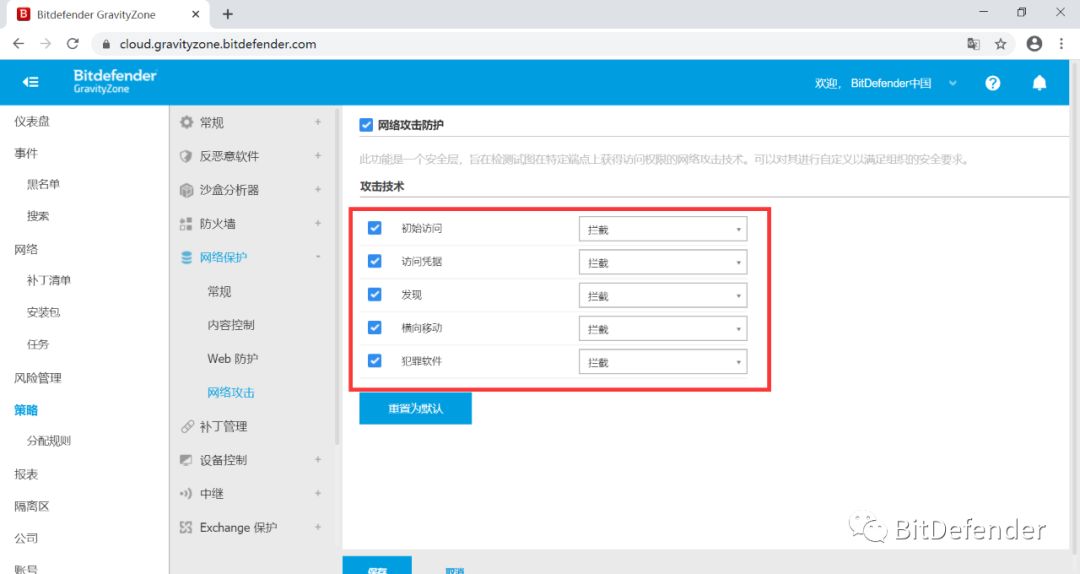Select Web 防护 under 网络保护
1080x574 pixels.
coord(233,358)
